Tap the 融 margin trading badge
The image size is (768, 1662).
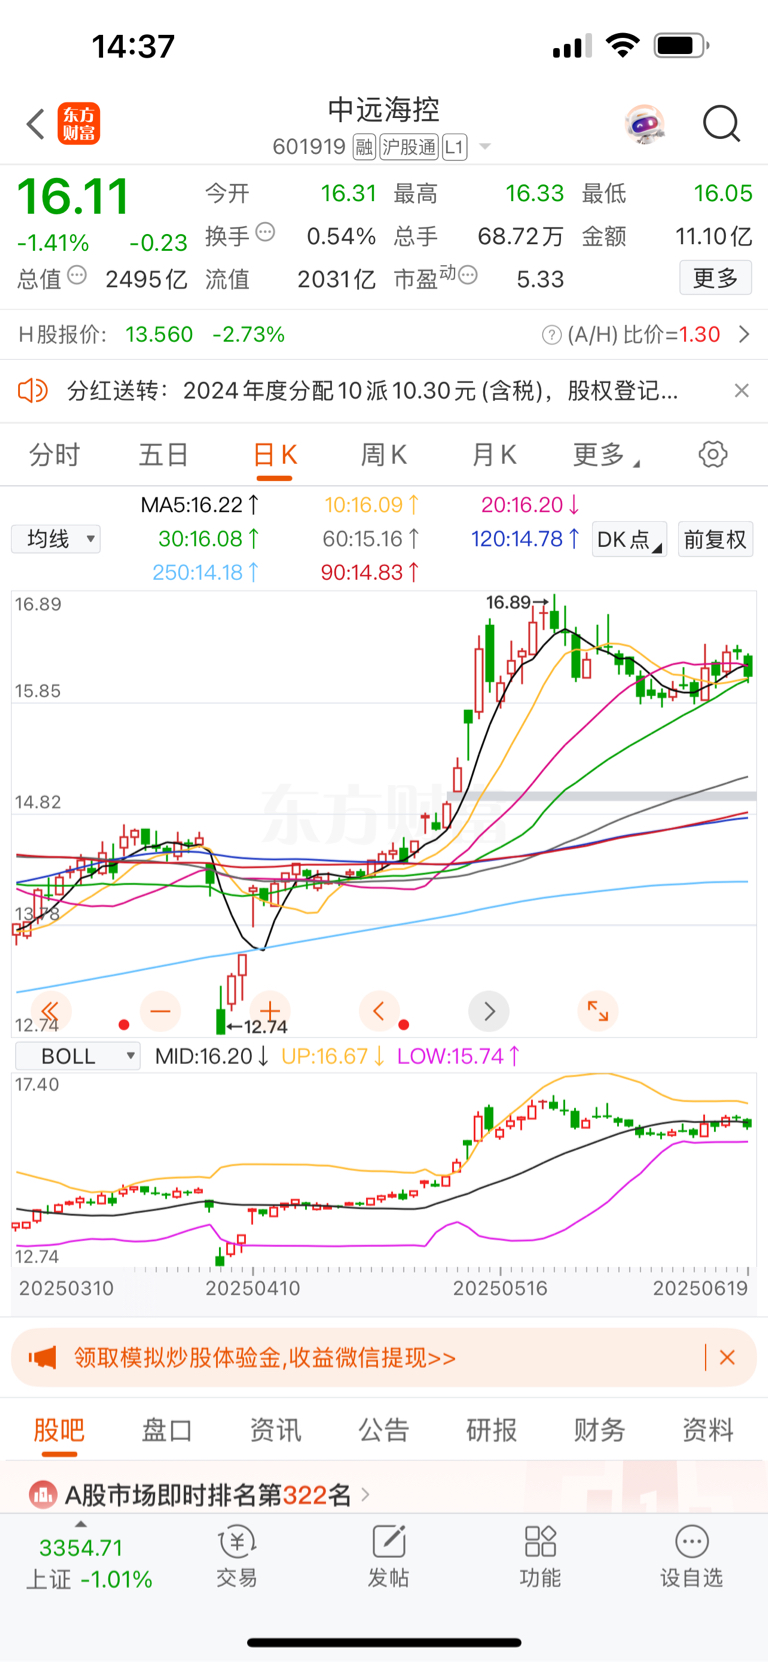(364, 147)
